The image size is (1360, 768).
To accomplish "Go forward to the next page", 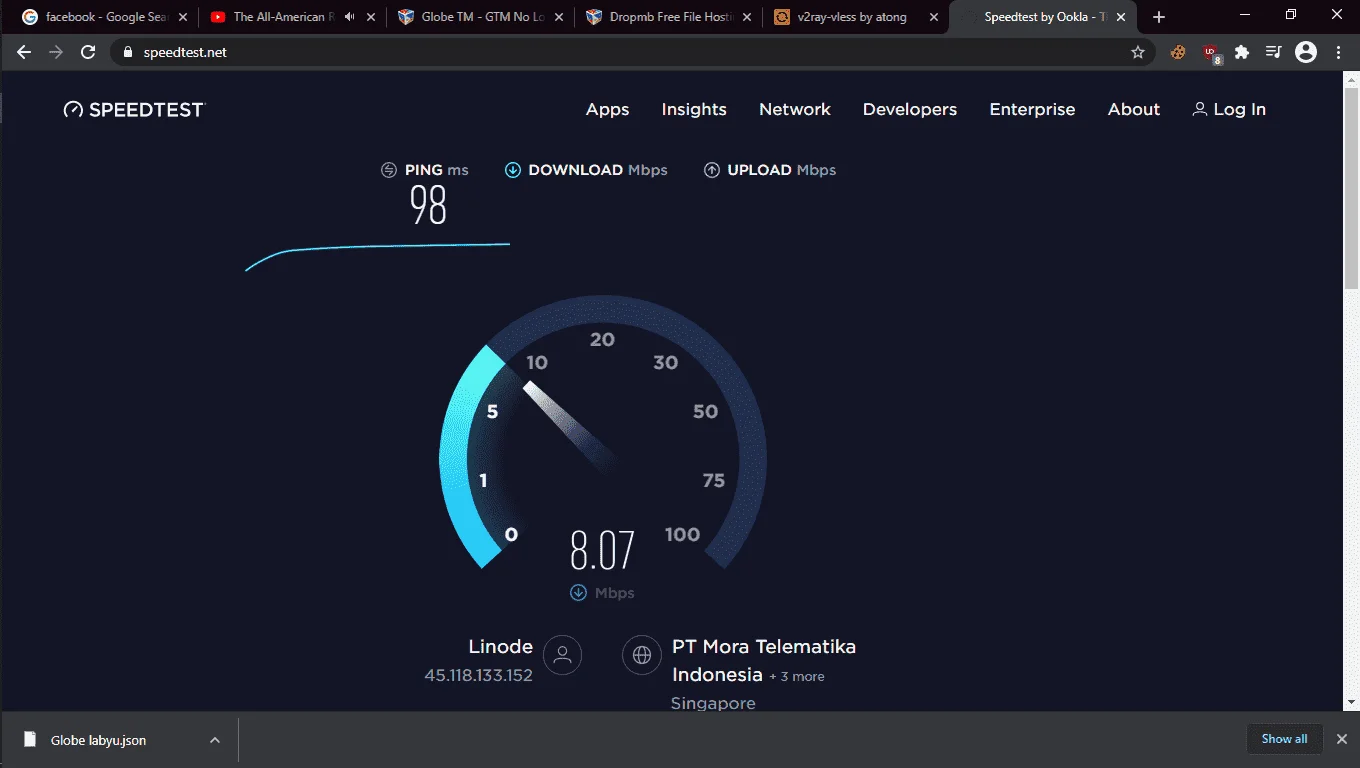I will click(x=56, y=52).
